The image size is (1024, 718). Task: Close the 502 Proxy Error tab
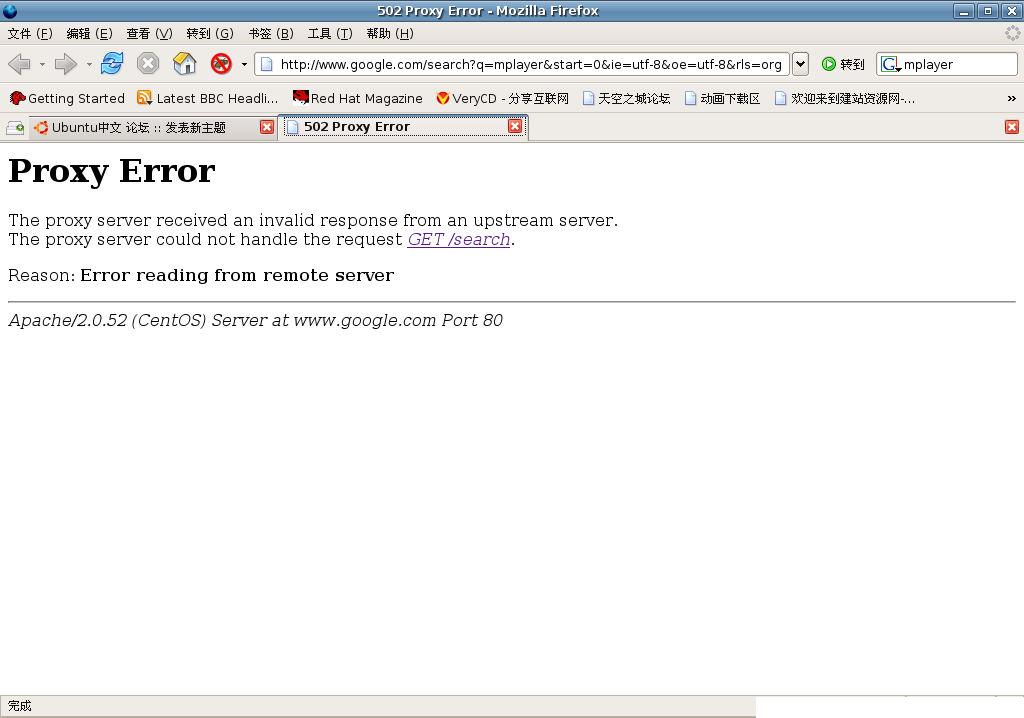(x=515, y=126)
